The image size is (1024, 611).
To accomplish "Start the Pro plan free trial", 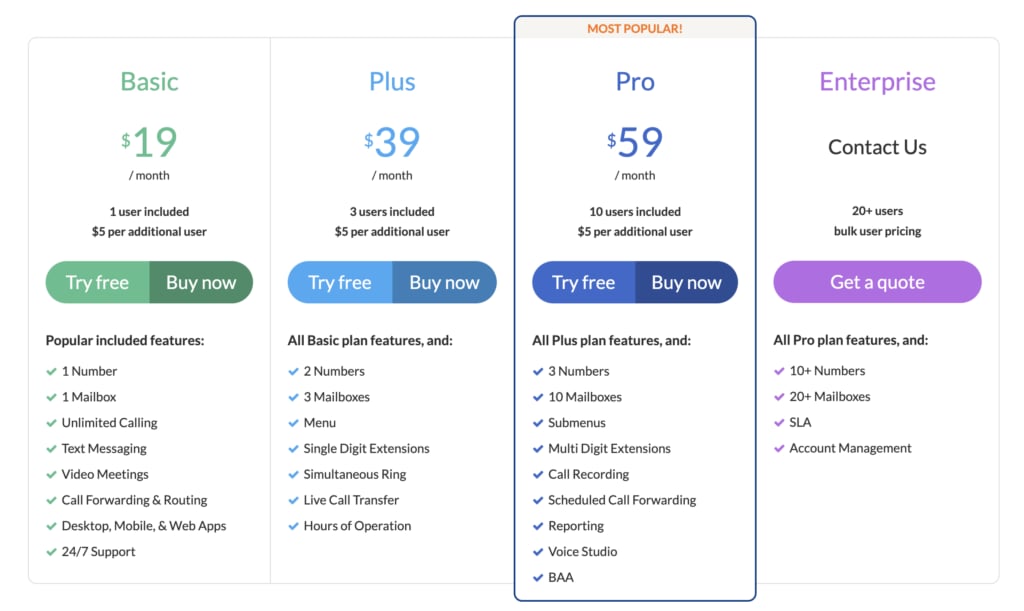I will click(x=583, y=282).
